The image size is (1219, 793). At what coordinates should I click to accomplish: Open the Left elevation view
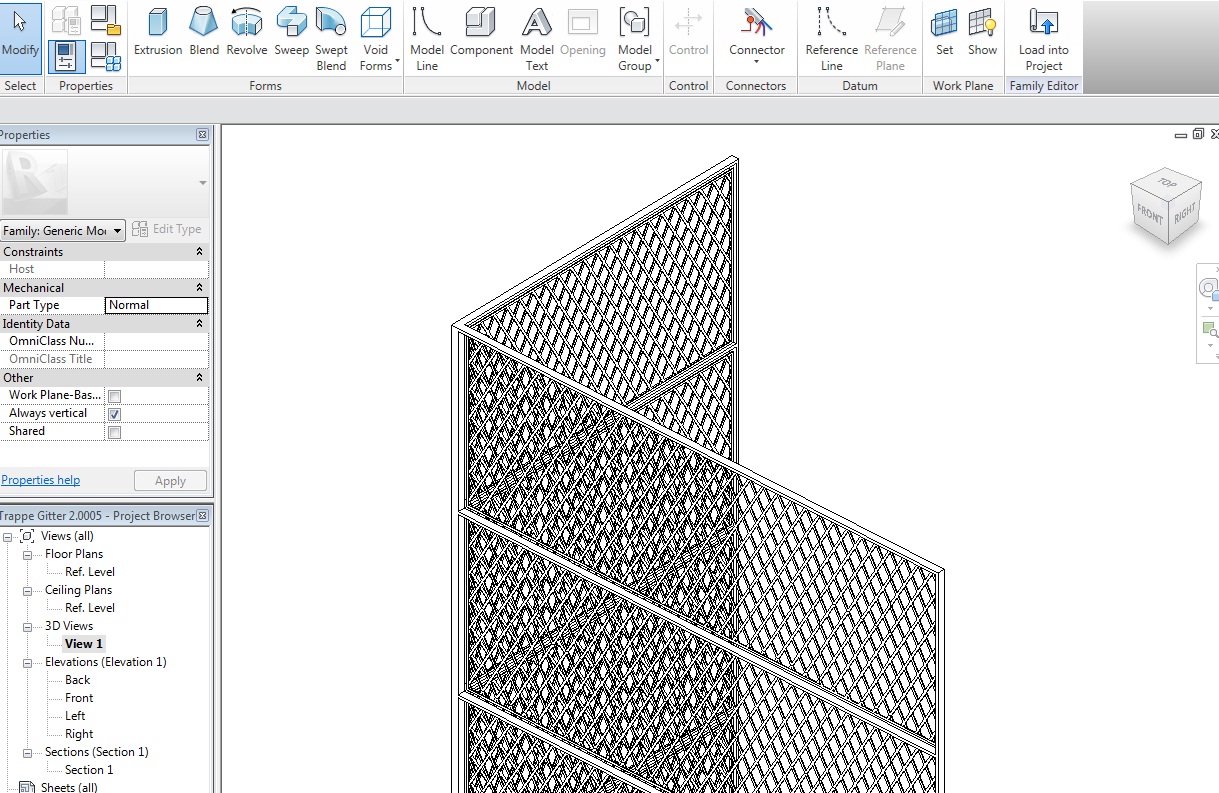click(75, 716)
